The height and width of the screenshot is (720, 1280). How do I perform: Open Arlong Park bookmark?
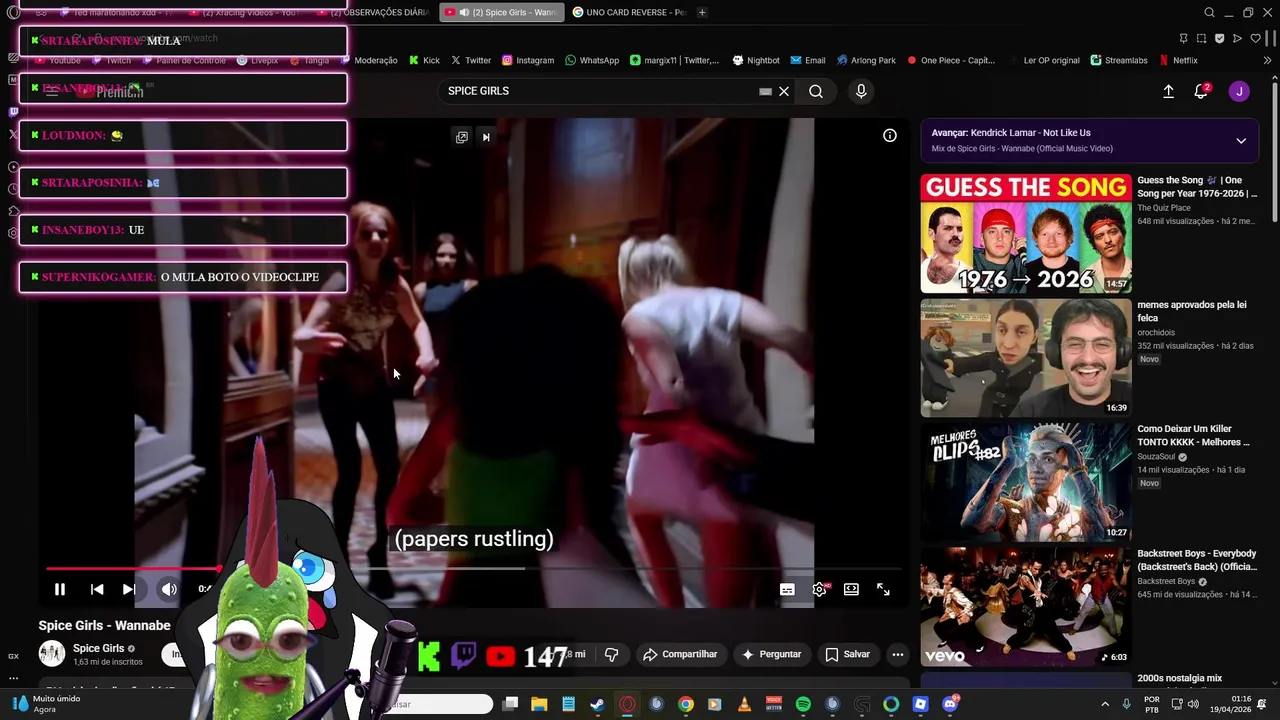866,60
